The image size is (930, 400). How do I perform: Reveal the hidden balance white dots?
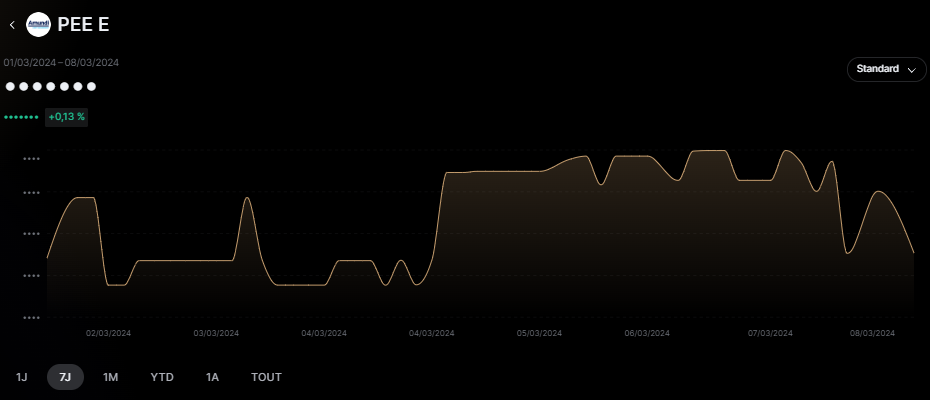click(x=51, y=87)
